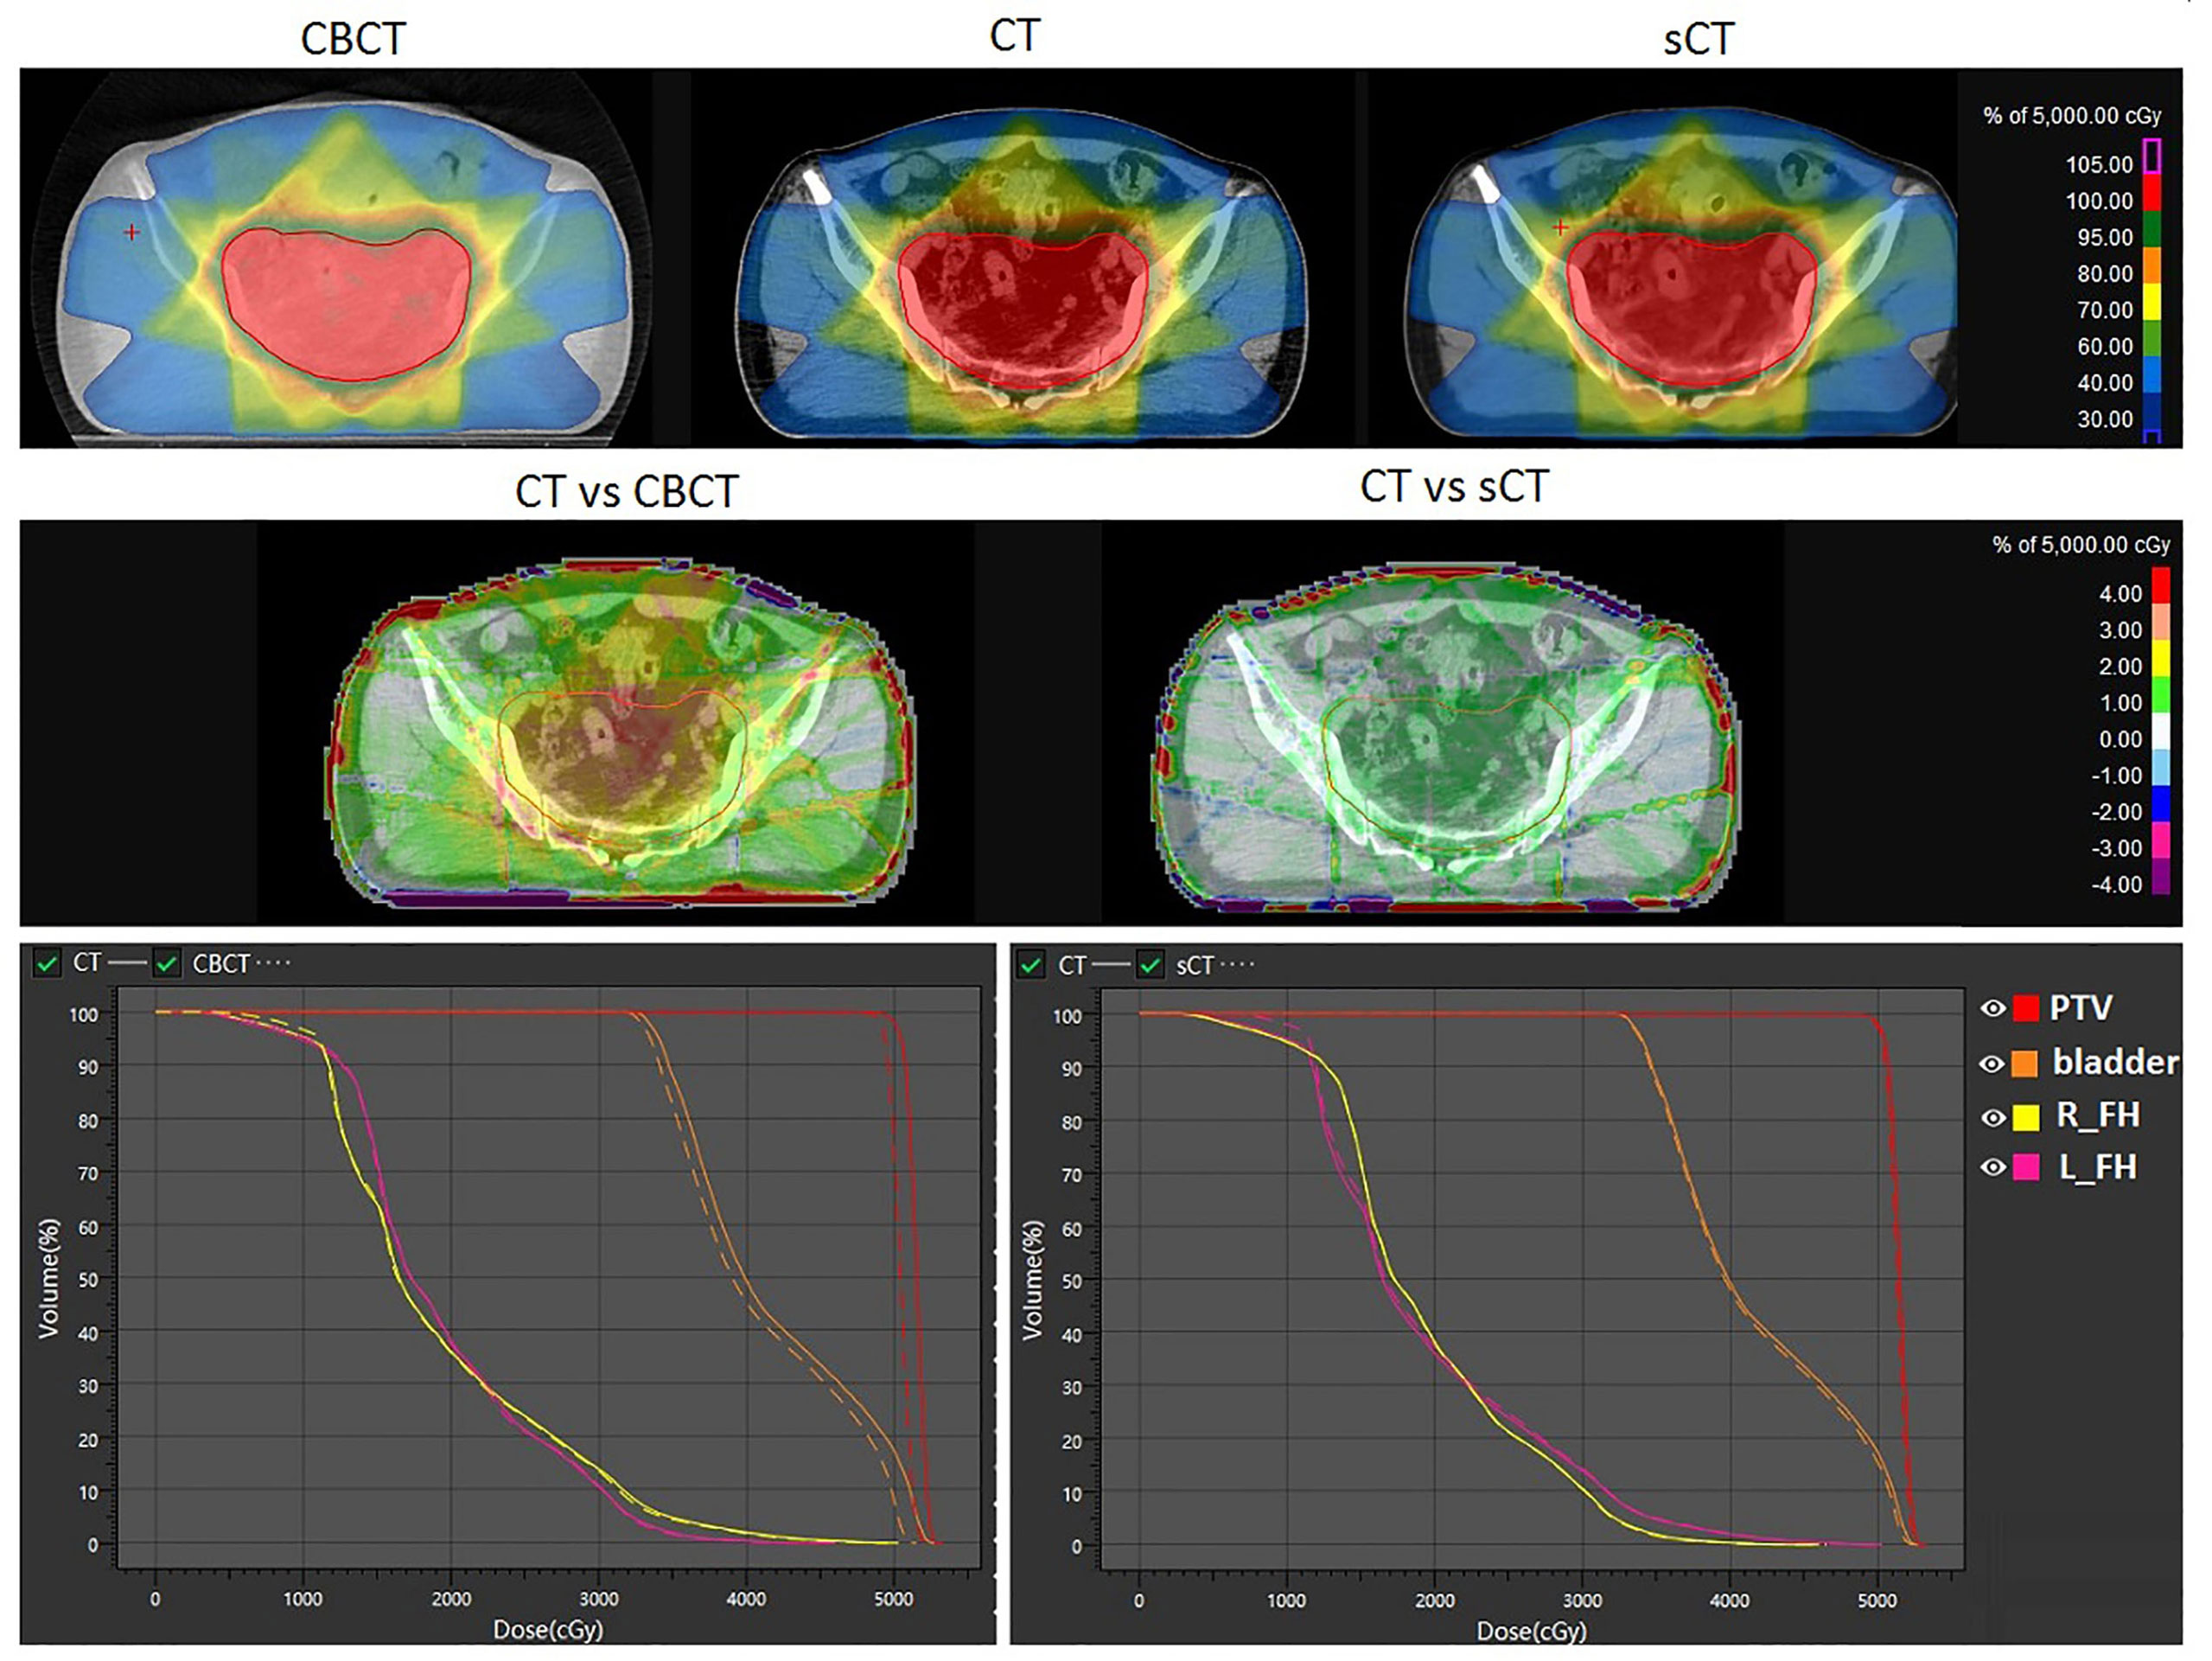Toggle the sCT checkbox in right DVH panel
The height and width of the screenshot is (1661, 2212).
pos(1151,965)
